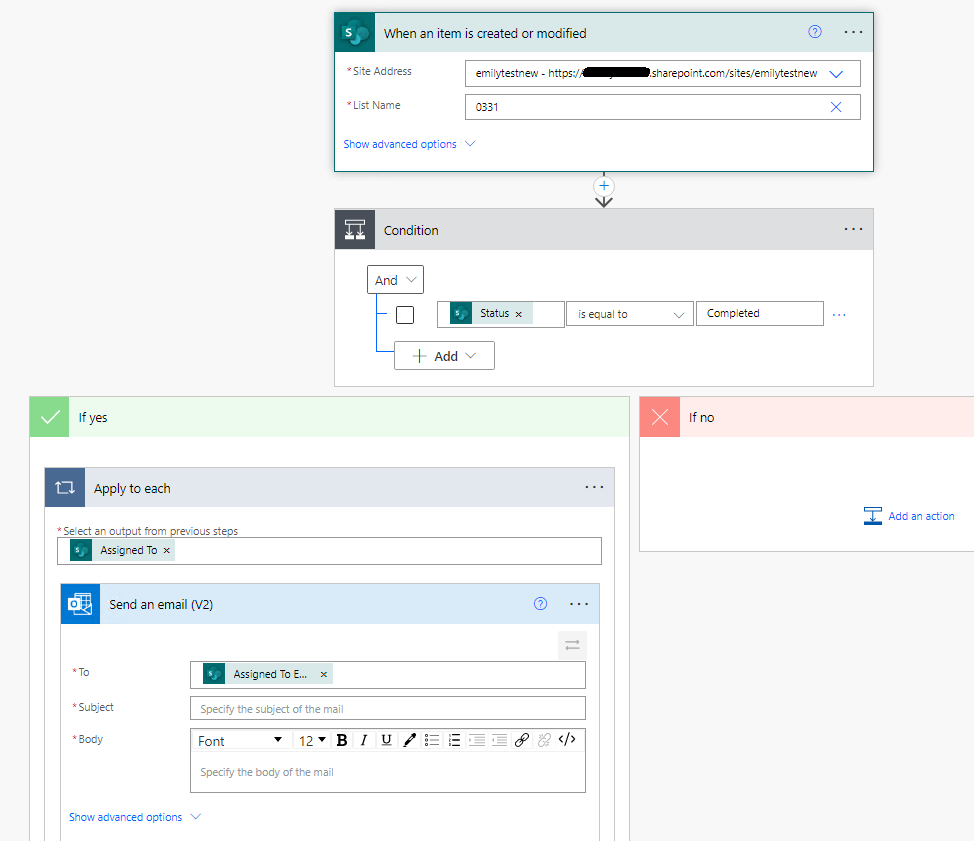Select Bold formatting in the email body toolbar
Viewport: 974px width, 841px height.
coord(342,740)
